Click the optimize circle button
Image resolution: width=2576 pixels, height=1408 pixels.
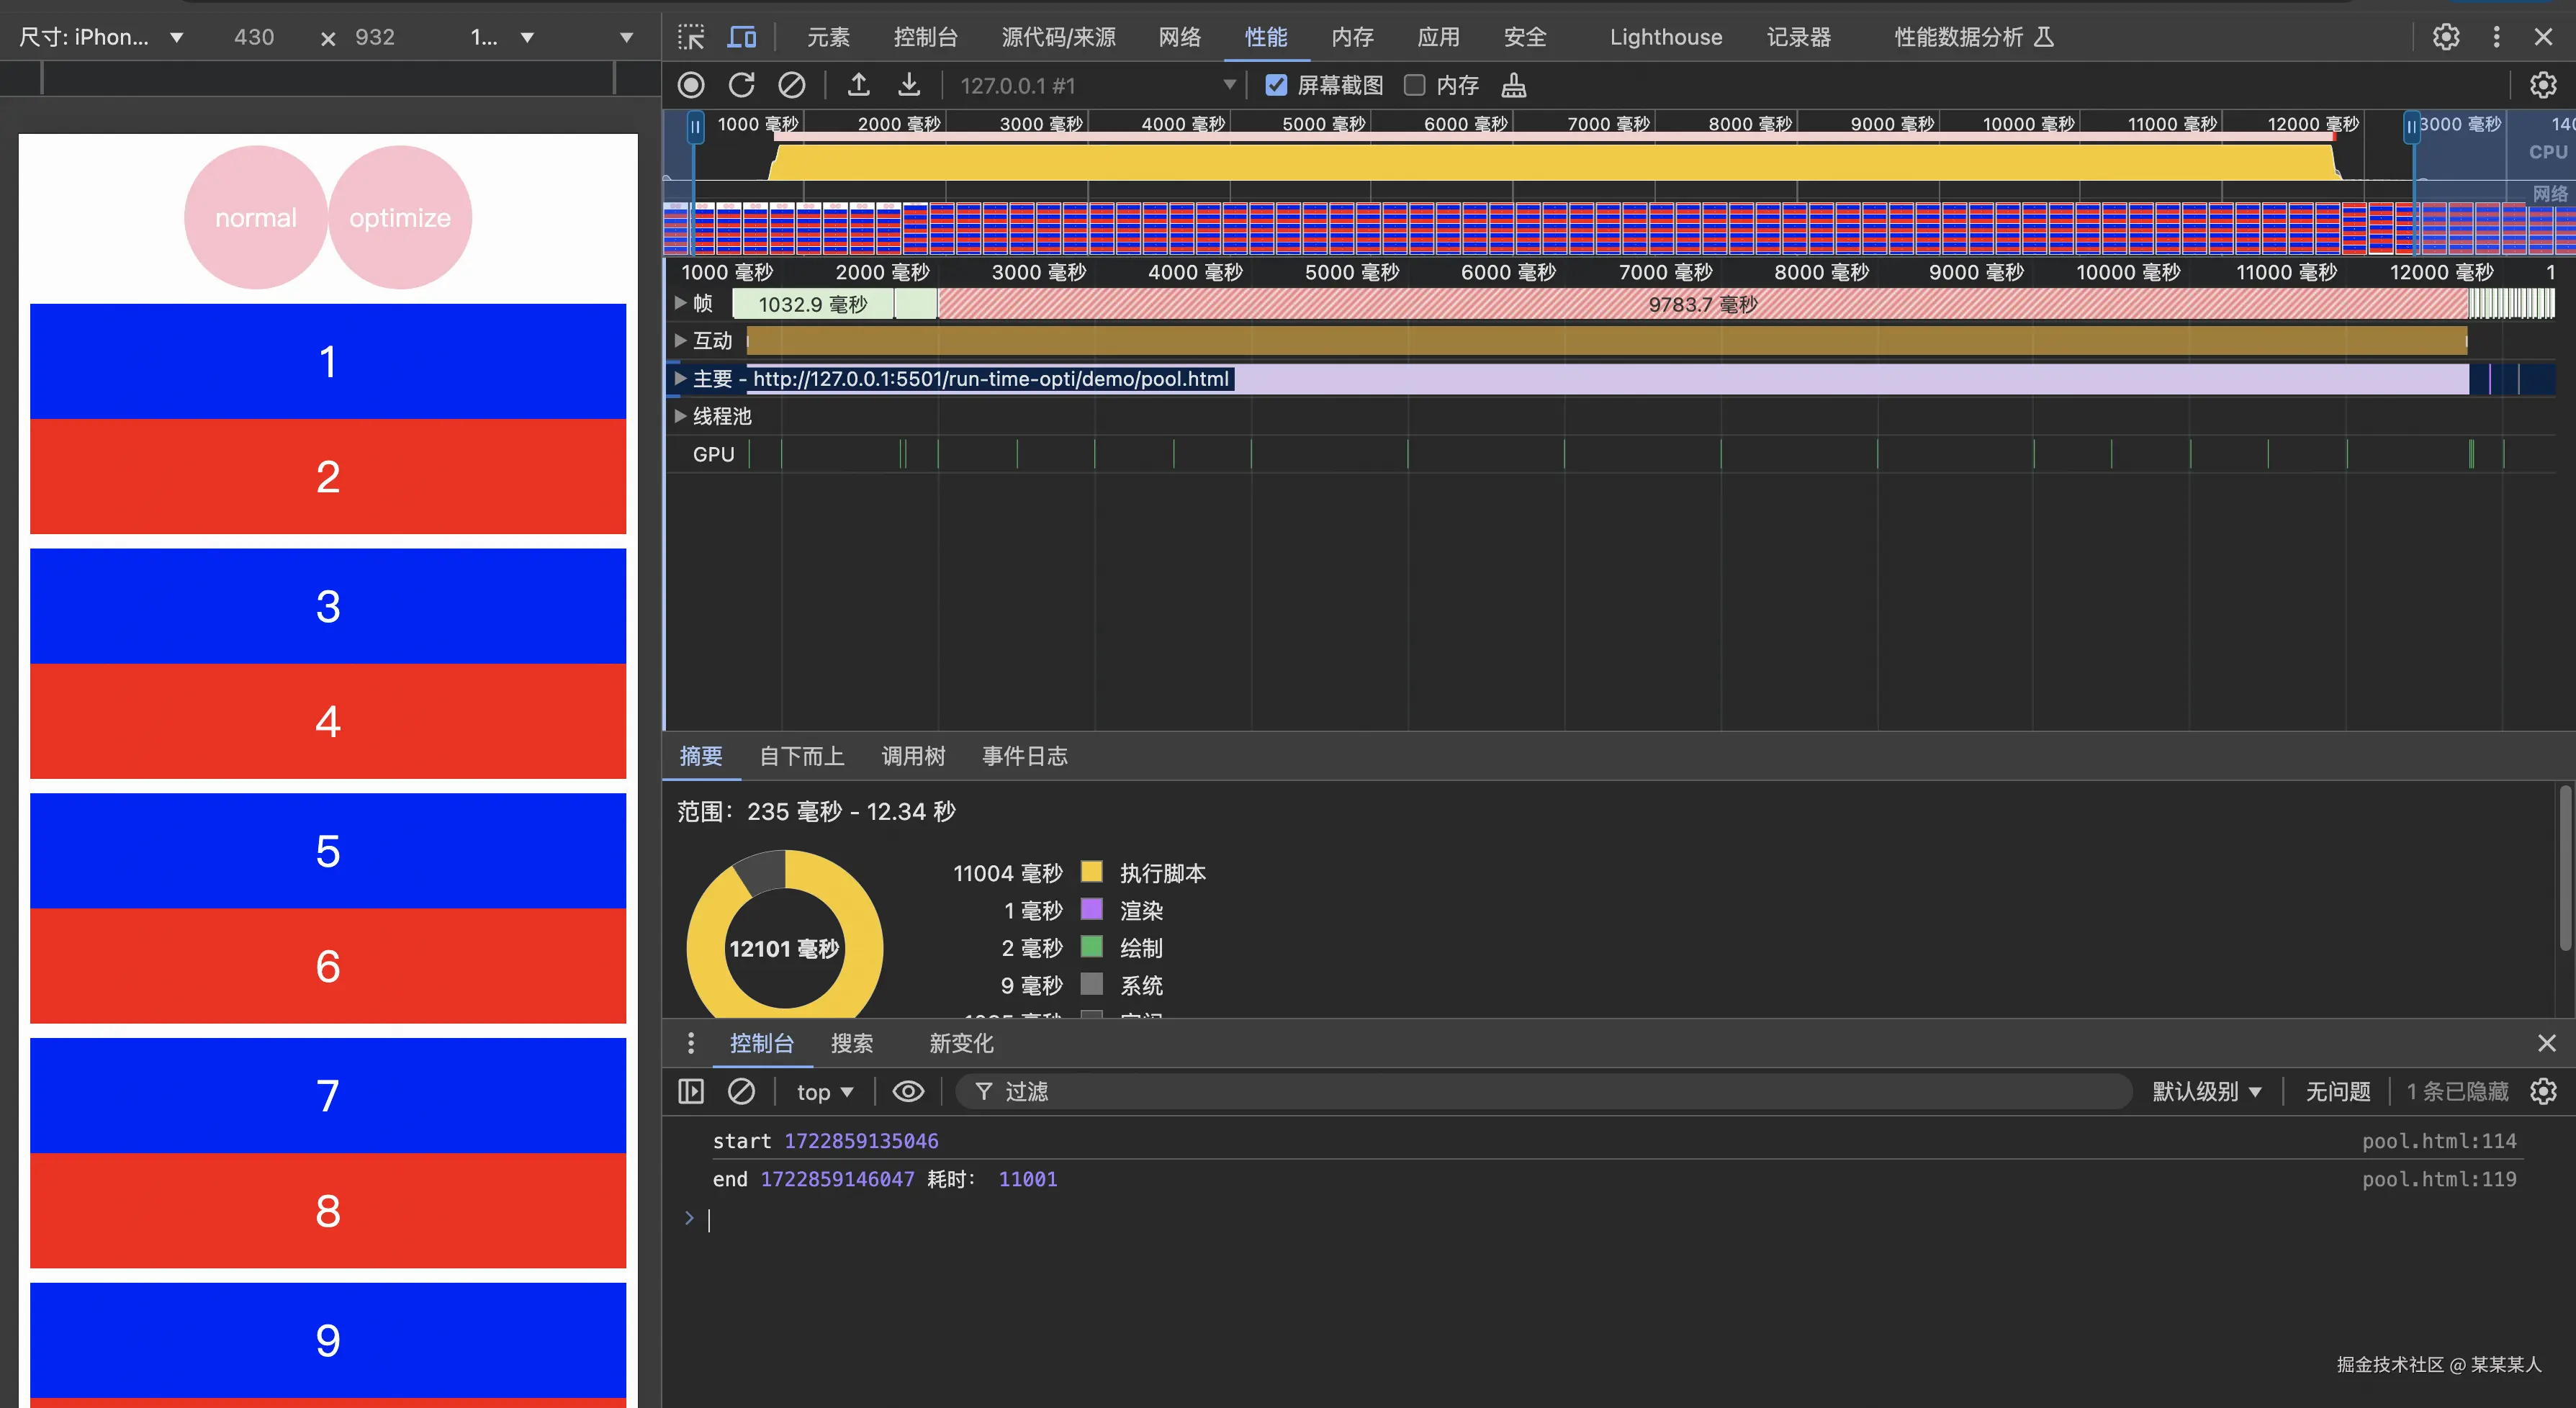point(400,217)
